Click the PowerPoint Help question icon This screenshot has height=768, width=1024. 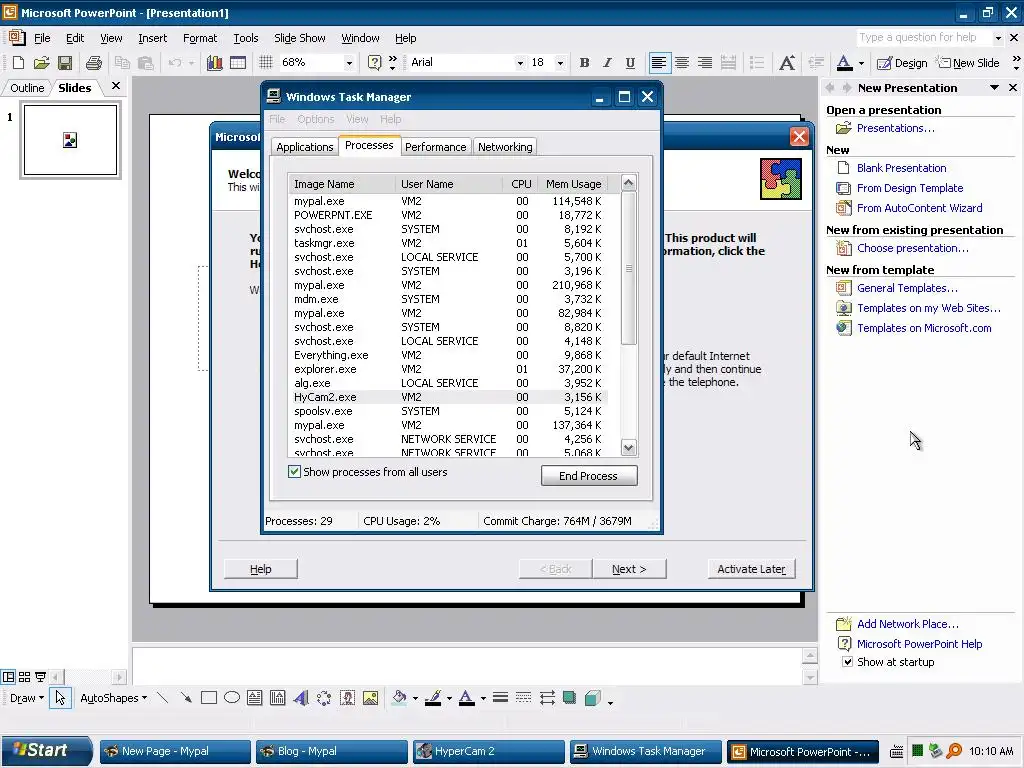point(374,63)
